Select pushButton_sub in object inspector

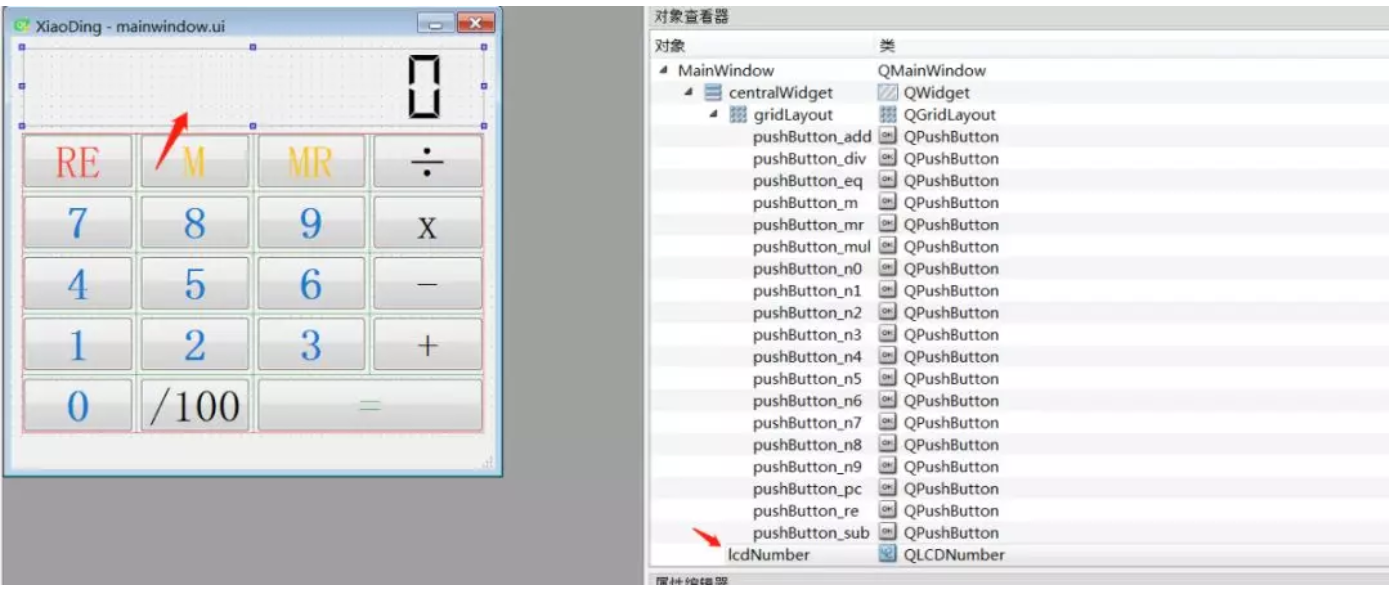click(811, 532)
